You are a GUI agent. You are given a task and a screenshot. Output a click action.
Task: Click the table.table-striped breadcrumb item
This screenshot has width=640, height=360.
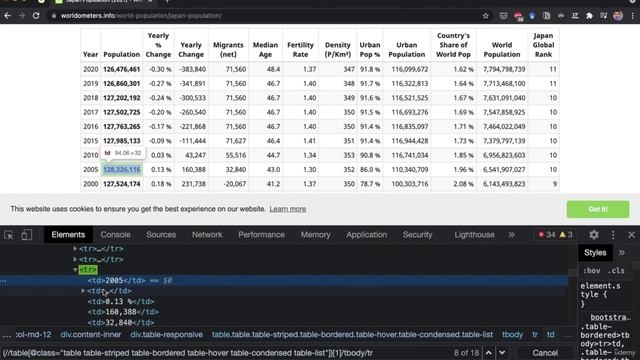pyautogui.click(x=352, y=335)
